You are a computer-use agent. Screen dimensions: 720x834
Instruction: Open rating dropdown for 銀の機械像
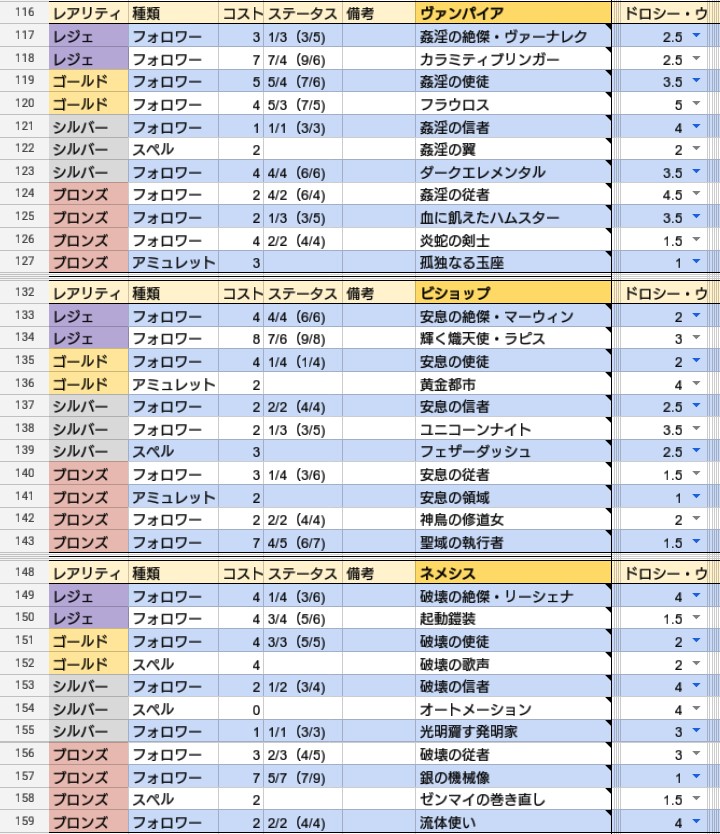(696, 777)
